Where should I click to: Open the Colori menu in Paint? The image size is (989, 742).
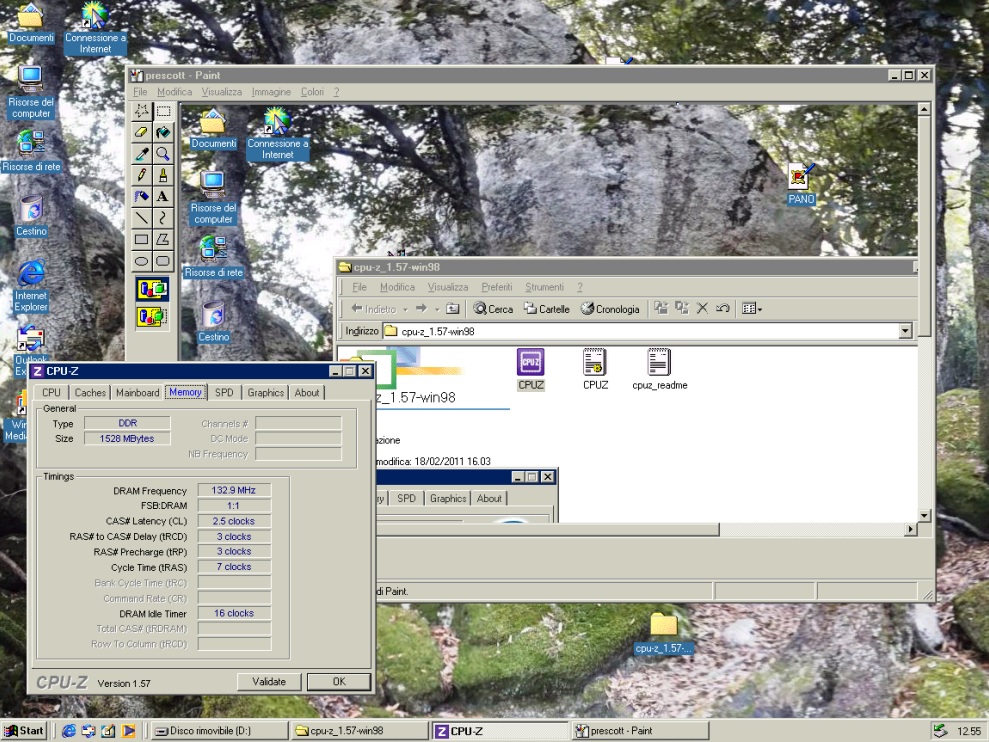312,92
